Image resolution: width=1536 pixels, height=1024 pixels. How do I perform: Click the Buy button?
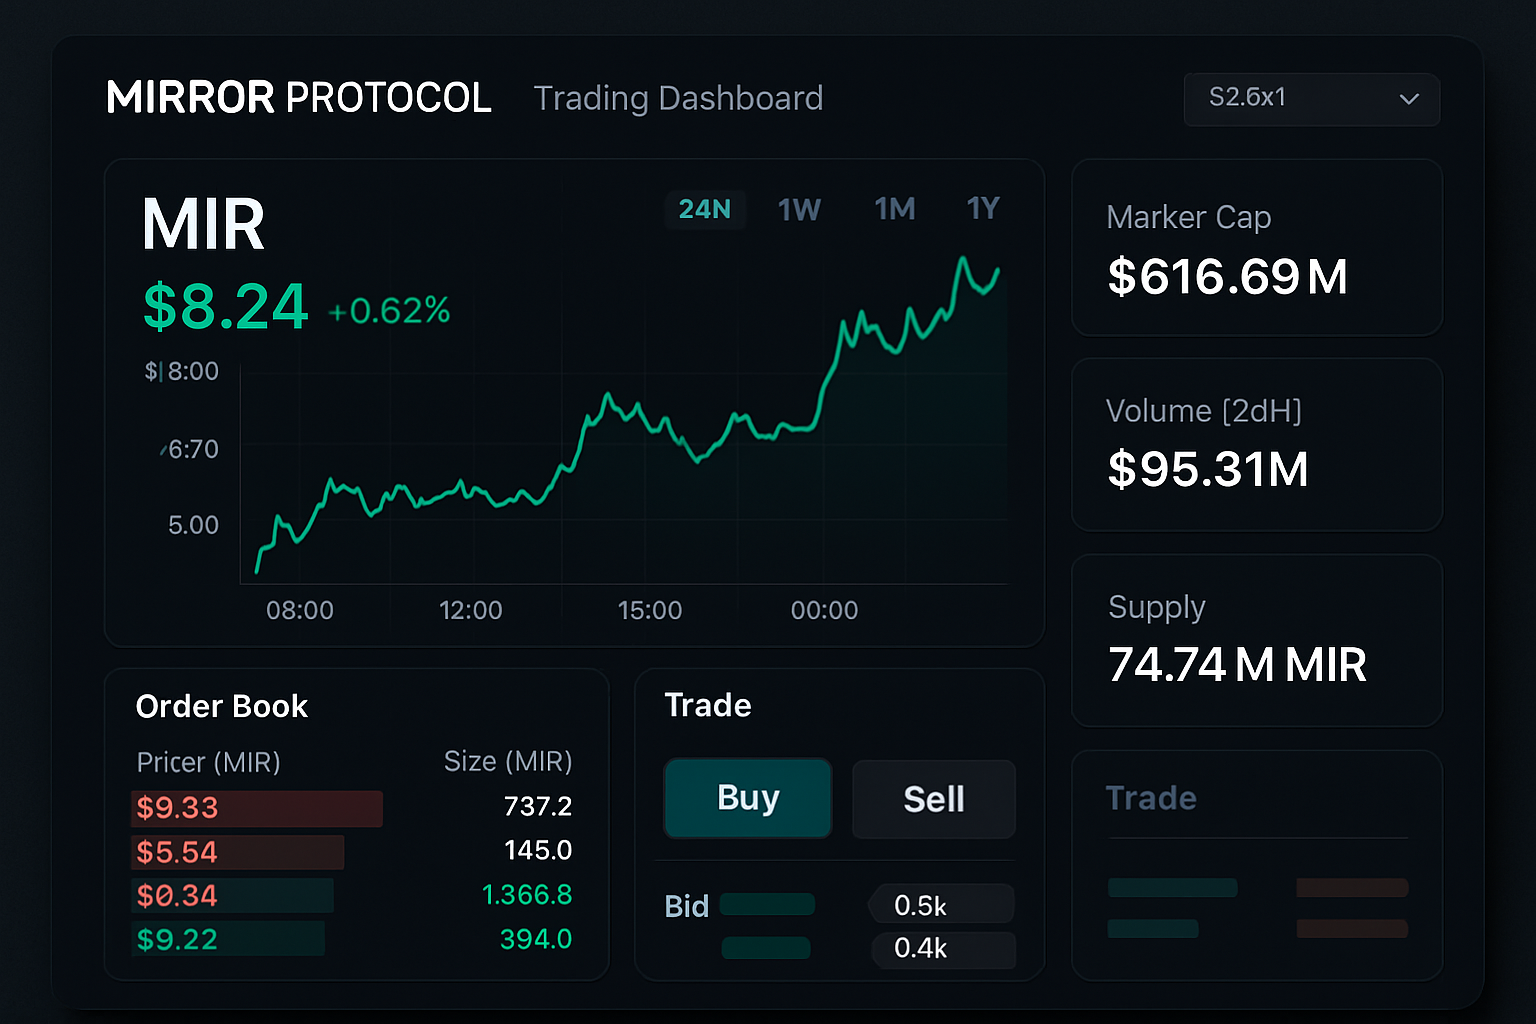tap(747, 798)
